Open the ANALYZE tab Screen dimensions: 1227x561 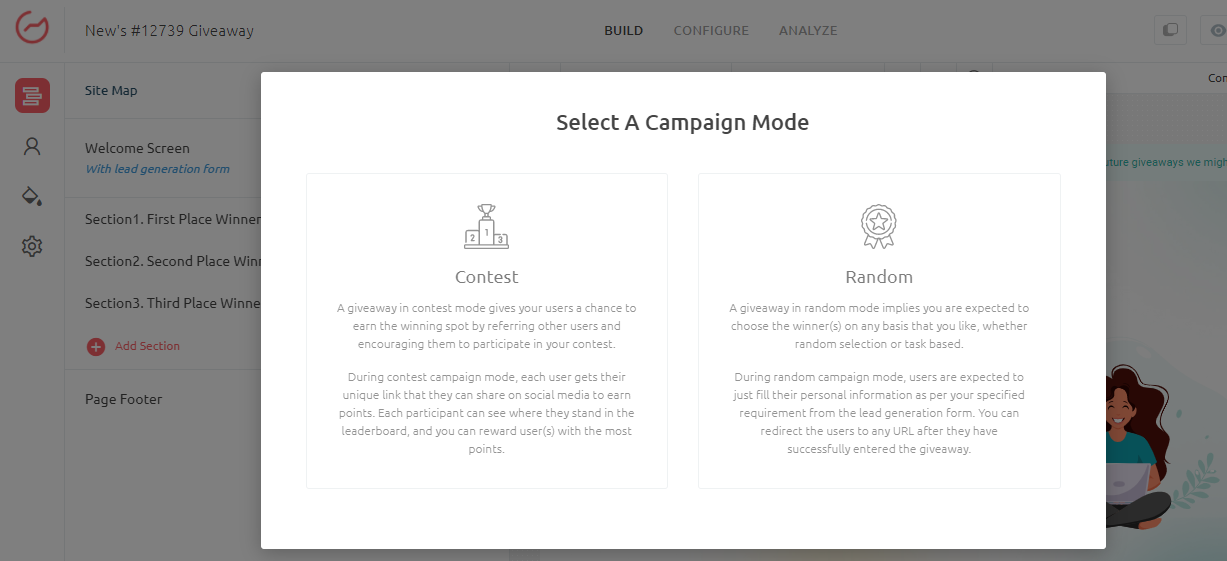click(808, 31)
